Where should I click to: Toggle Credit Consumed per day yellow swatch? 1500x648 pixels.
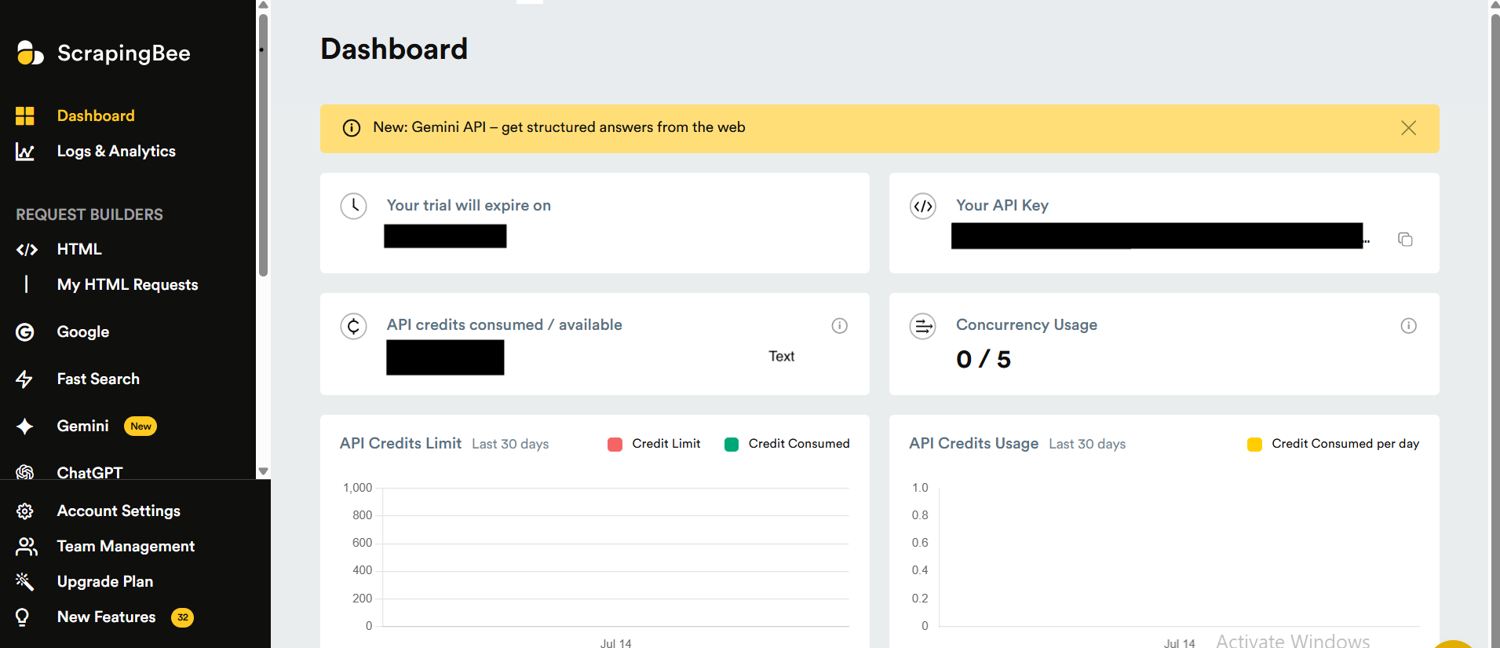coord(1254,444)
